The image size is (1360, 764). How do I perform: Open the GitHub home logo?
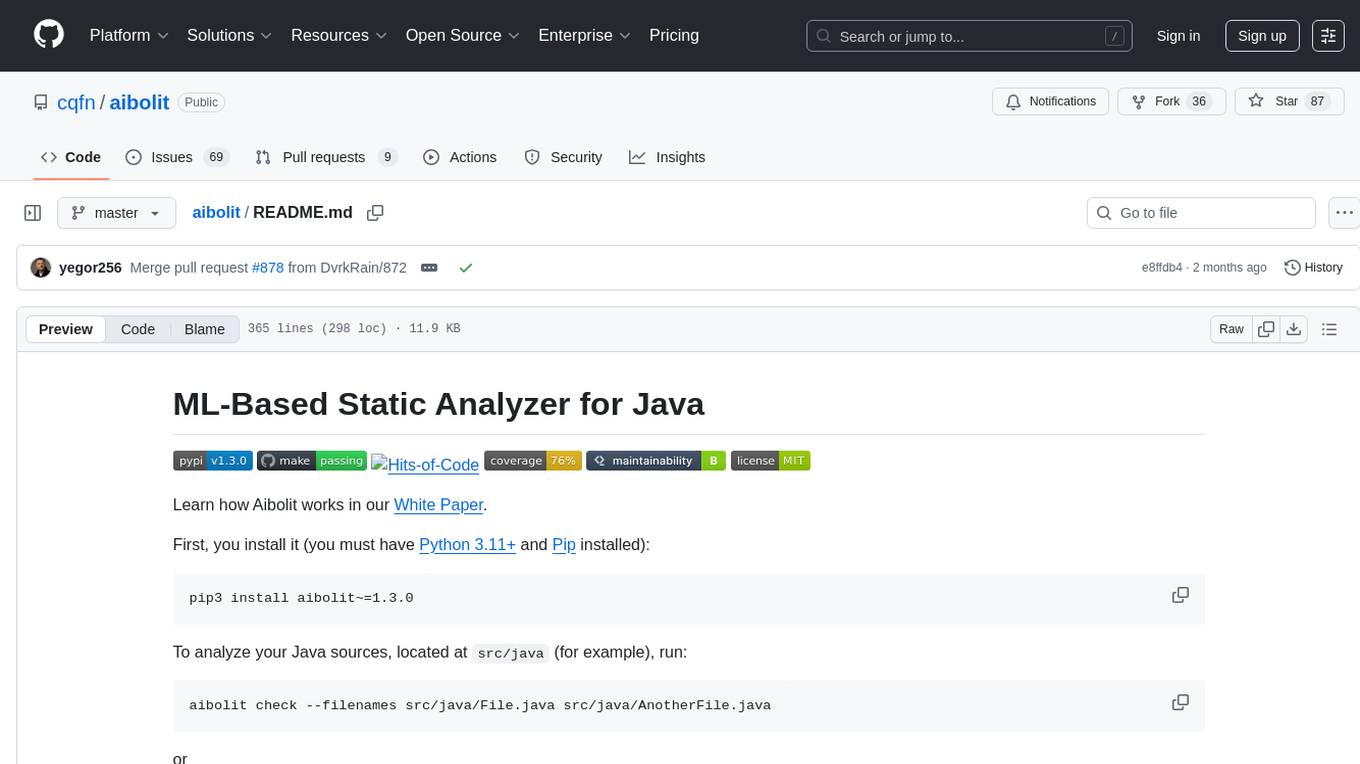[49, 35]
